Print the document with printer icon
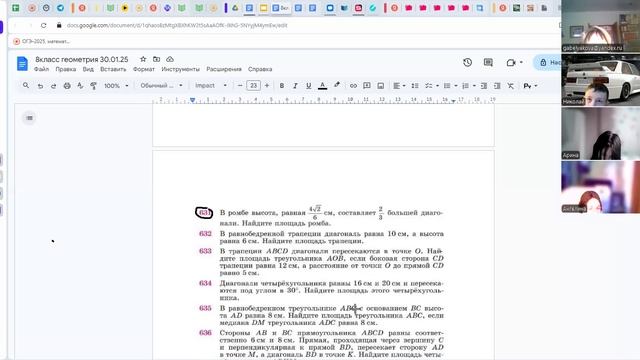 tap(67, 86)
